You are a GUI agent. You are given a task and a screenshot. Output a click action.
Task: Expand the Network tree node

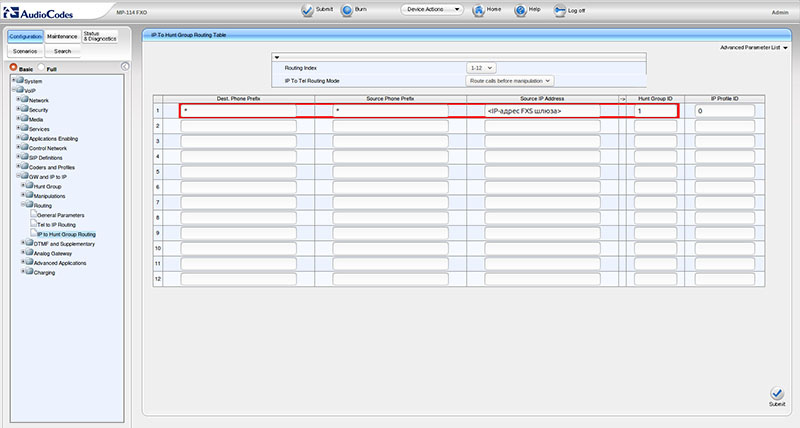pos(18,99)
